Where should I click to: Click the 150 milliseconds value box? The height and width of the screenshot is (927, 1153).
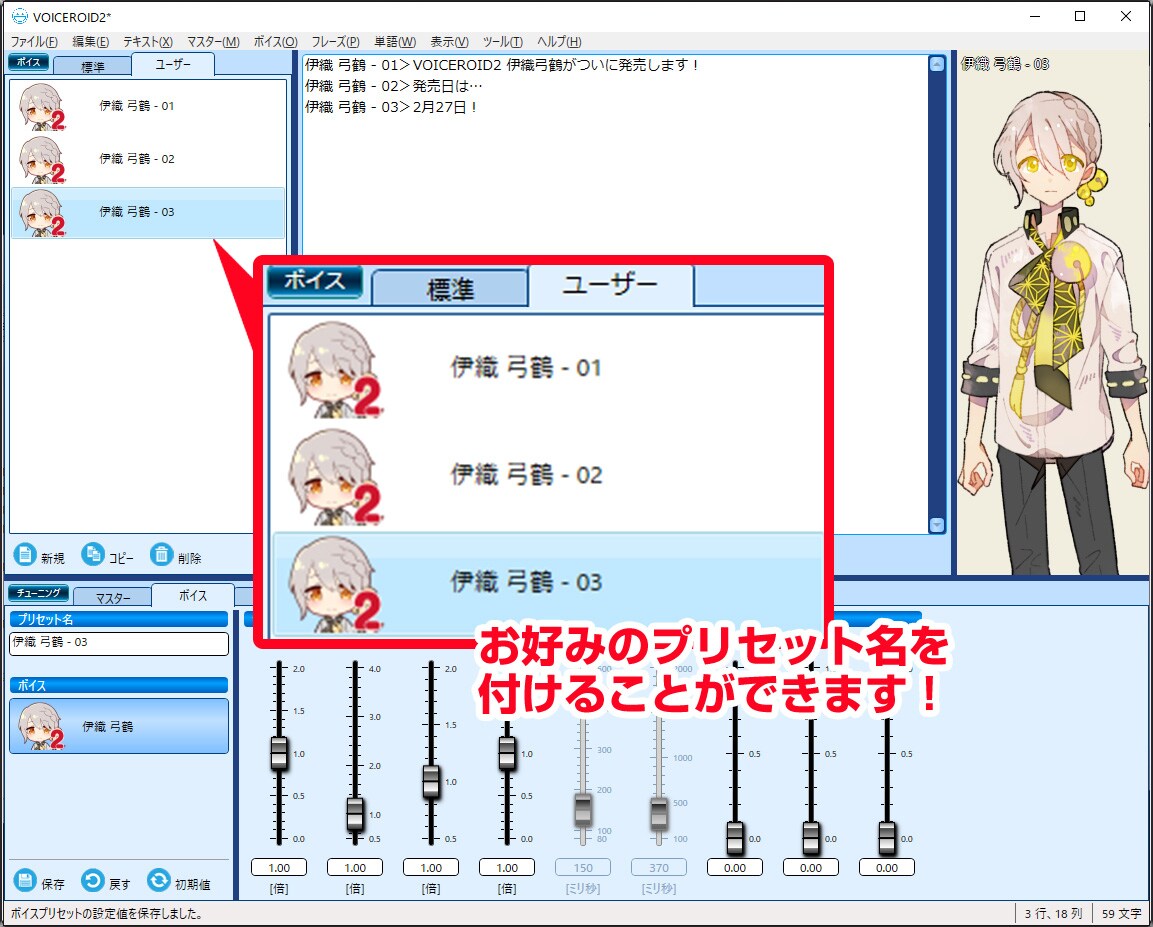tap(583, 867)
